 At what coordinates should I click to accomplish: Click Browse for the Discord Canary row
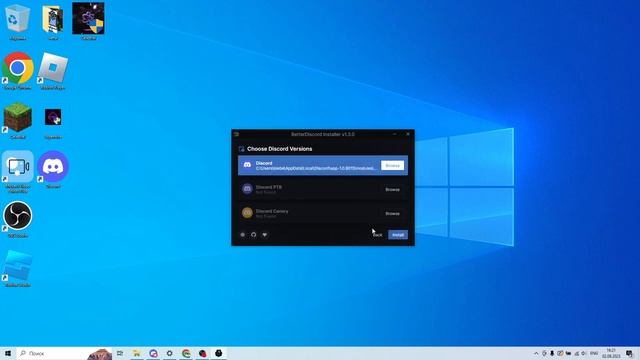click(x=392, y=213)
